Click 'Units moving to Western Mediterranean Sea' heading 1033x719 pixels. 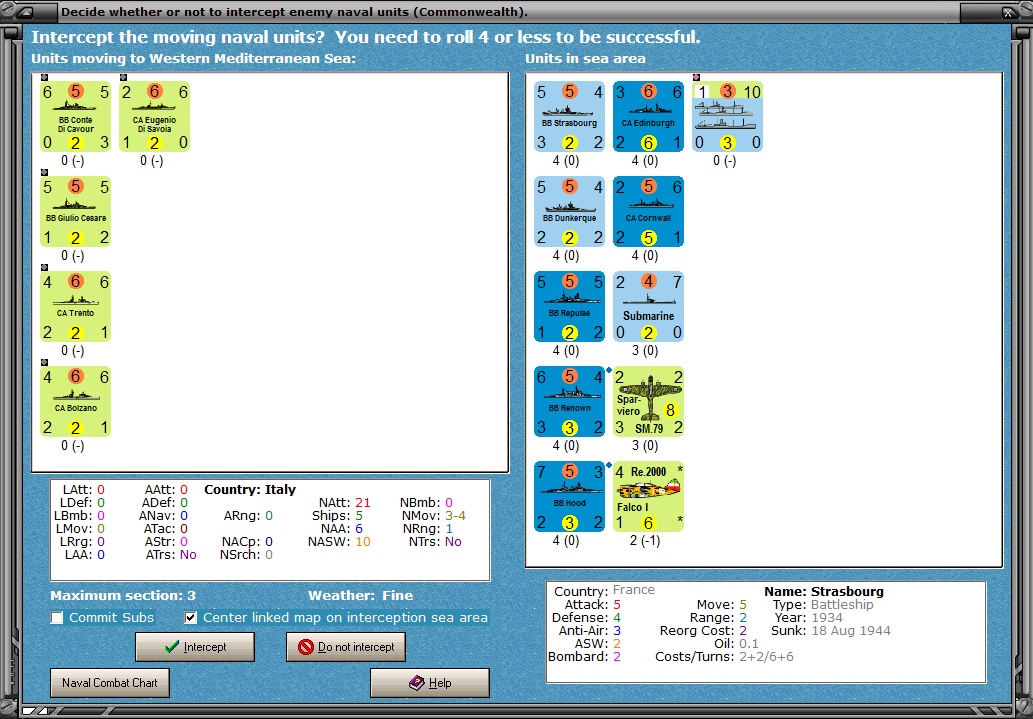click(194, 58)
